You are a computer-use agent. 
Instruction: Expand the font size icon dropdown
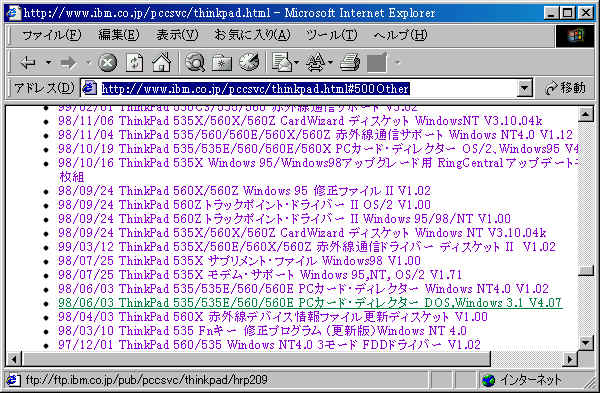[330, 62]
